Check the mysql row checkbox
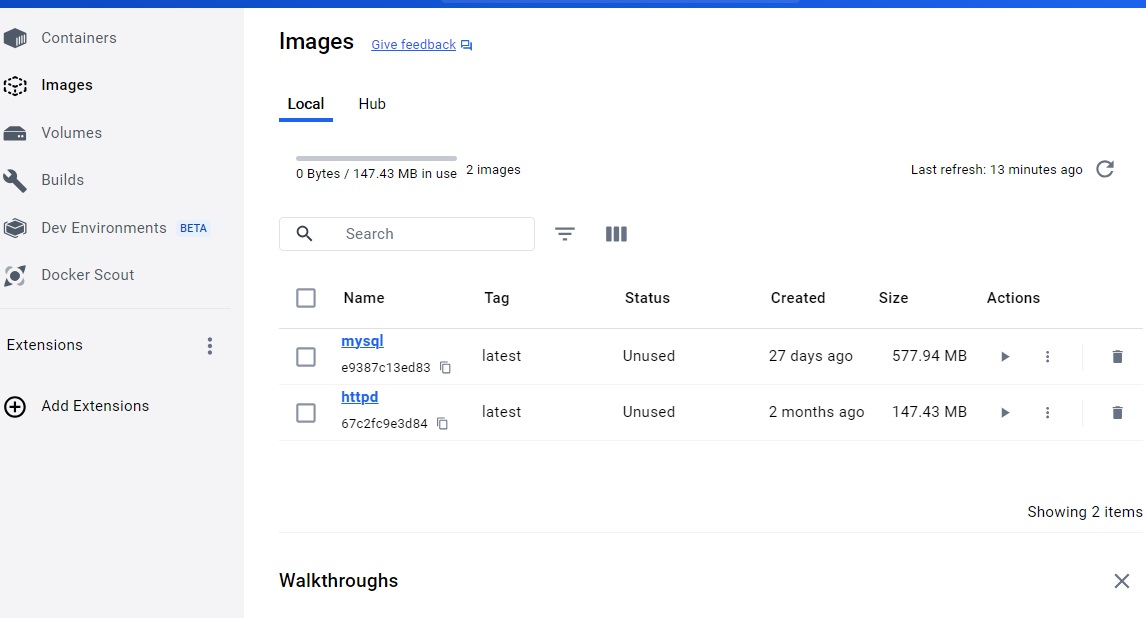Viewport: 1146px width, 618px height. click(x=306, y=357)
